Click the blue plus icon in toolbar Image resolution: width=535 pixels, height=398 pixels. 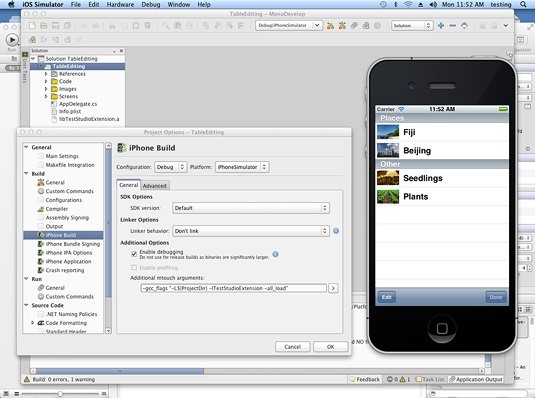pyautogui.click(x=441, y=26)
